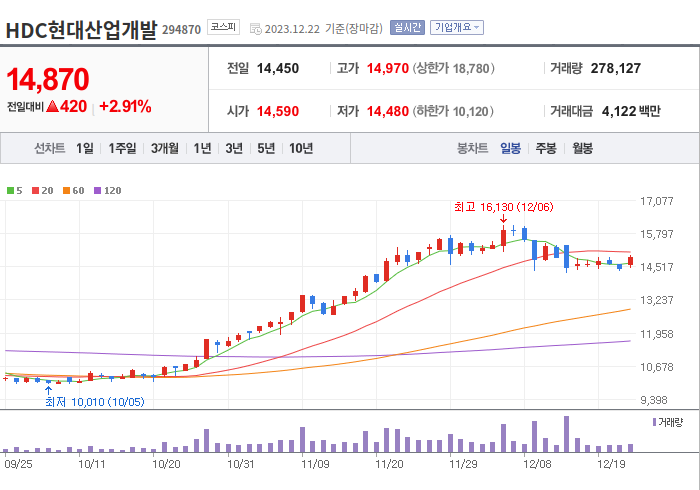Select the 1일 line chart tab

click(85, 148)
